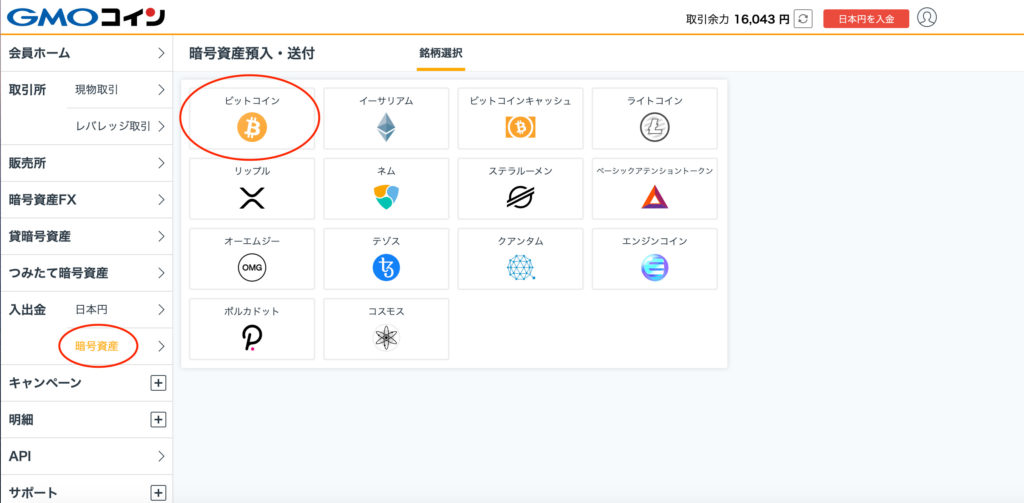
Task: Click chevron next to 暗号資産FX
Action: [x=161, y=200]
